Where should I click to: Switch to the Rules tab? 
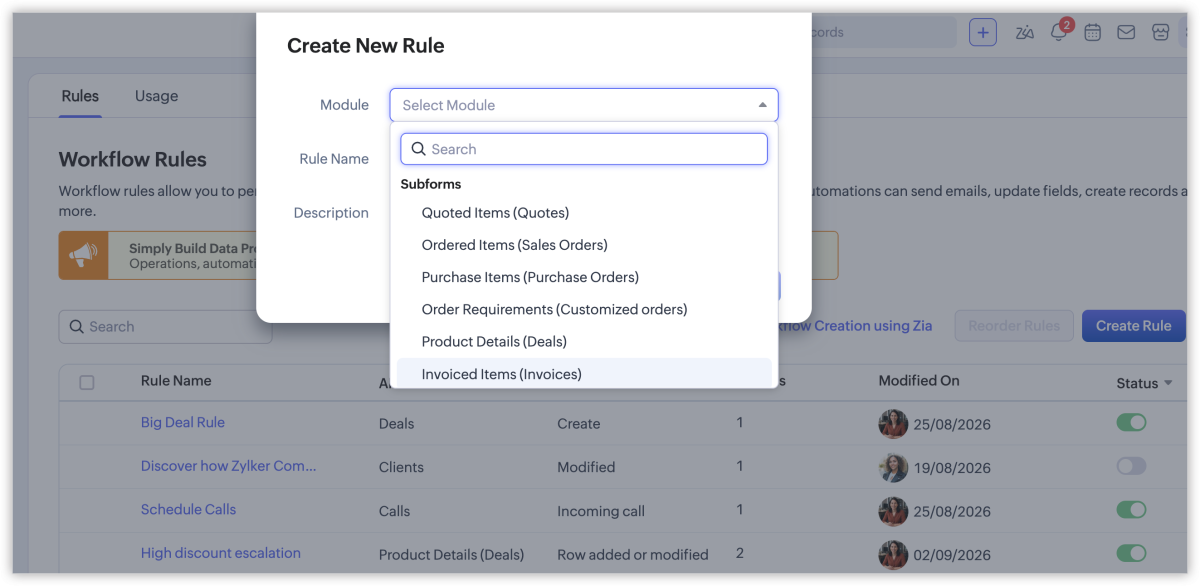coord(80,96)
